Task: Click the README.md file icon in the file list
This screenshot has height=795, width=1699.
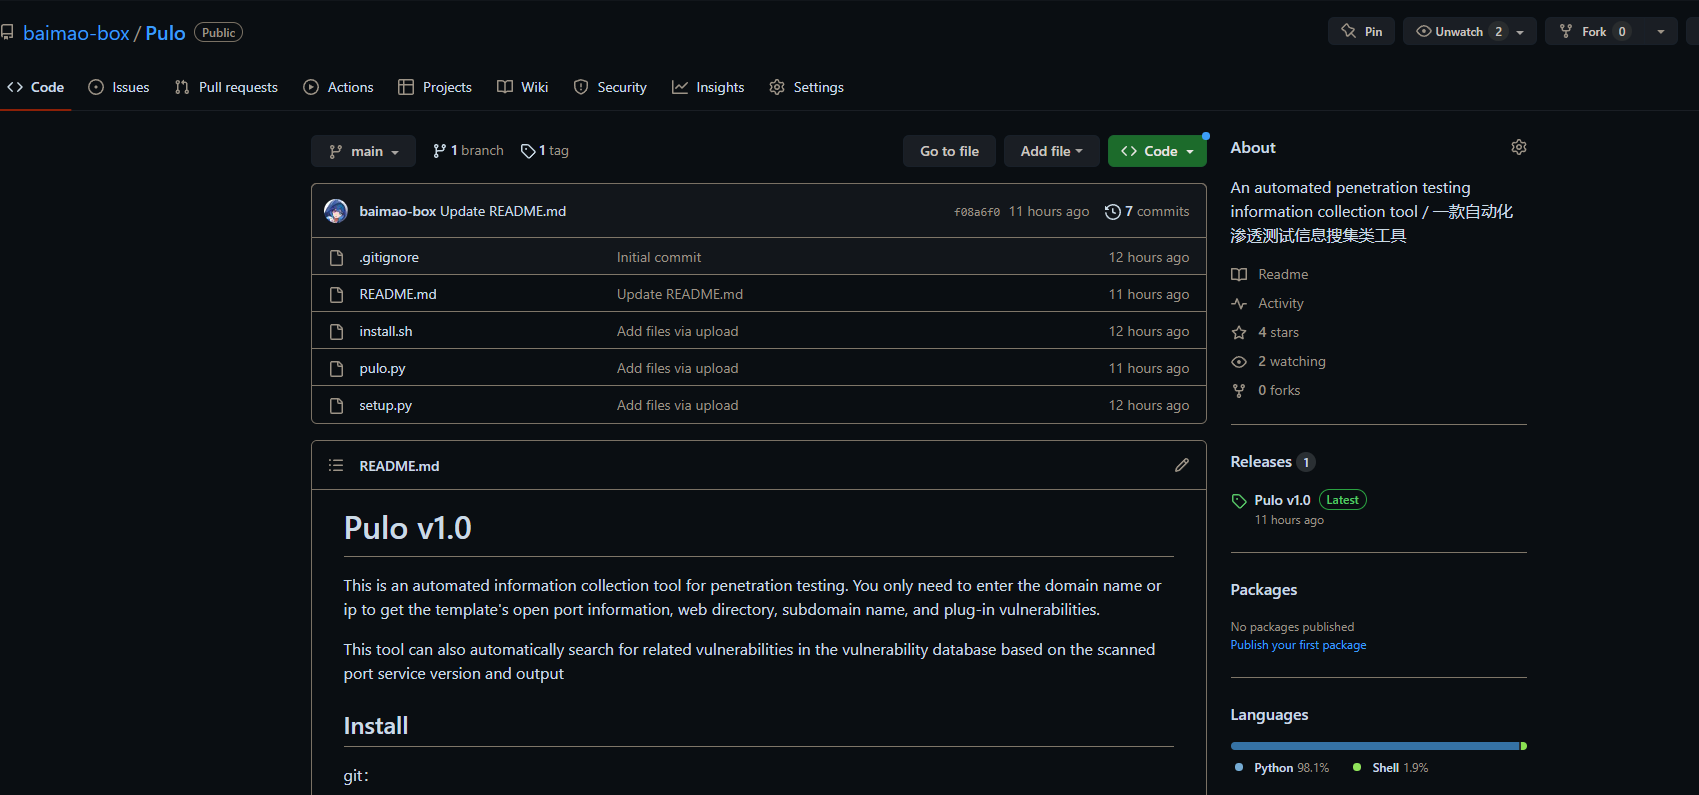Action: point(337,294)
